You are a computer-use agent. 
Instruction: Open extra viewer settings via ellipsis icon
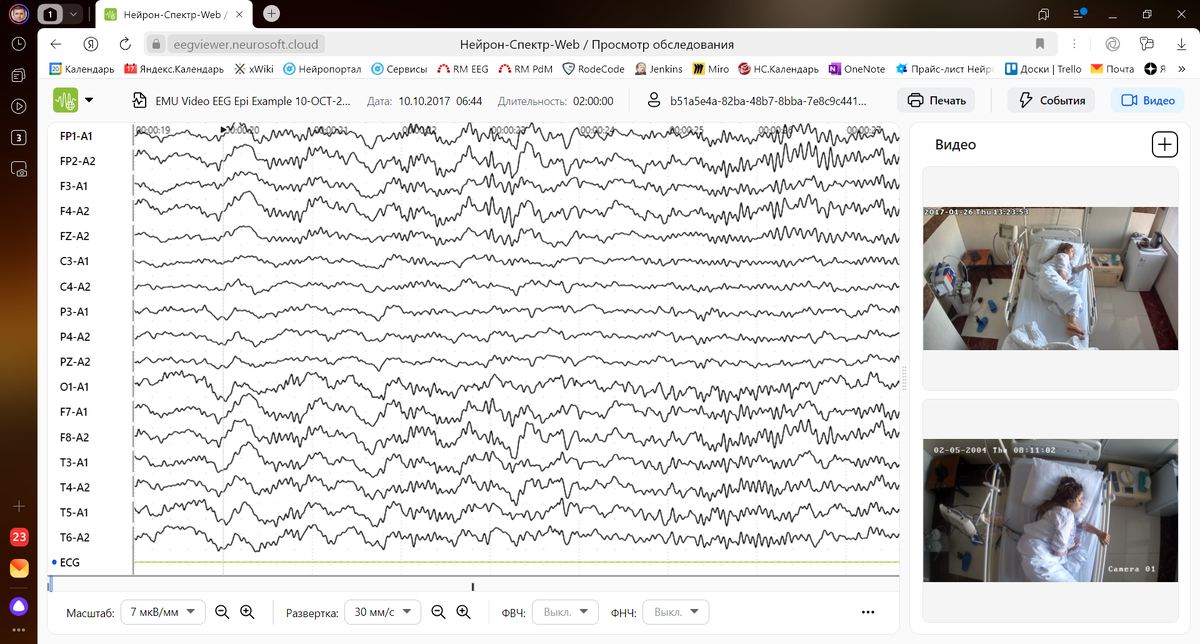(x=867, y=611)
